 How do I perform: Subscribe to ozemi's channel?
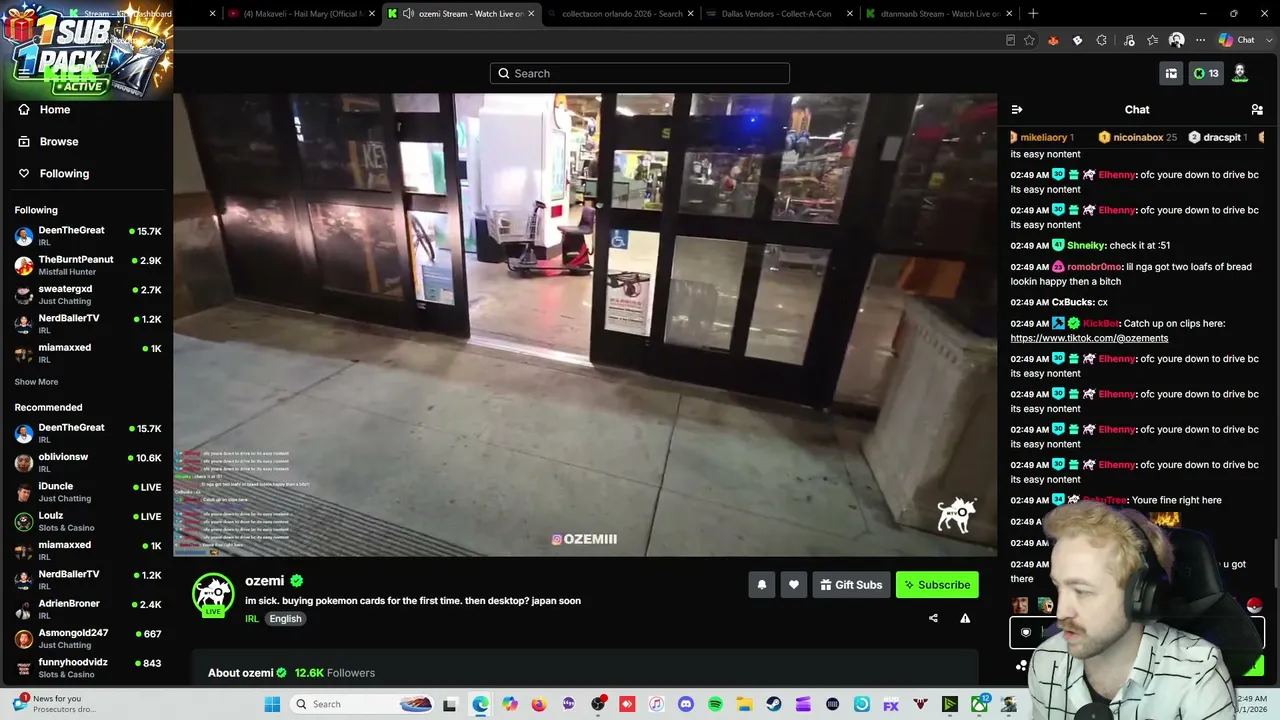[937, 585]
